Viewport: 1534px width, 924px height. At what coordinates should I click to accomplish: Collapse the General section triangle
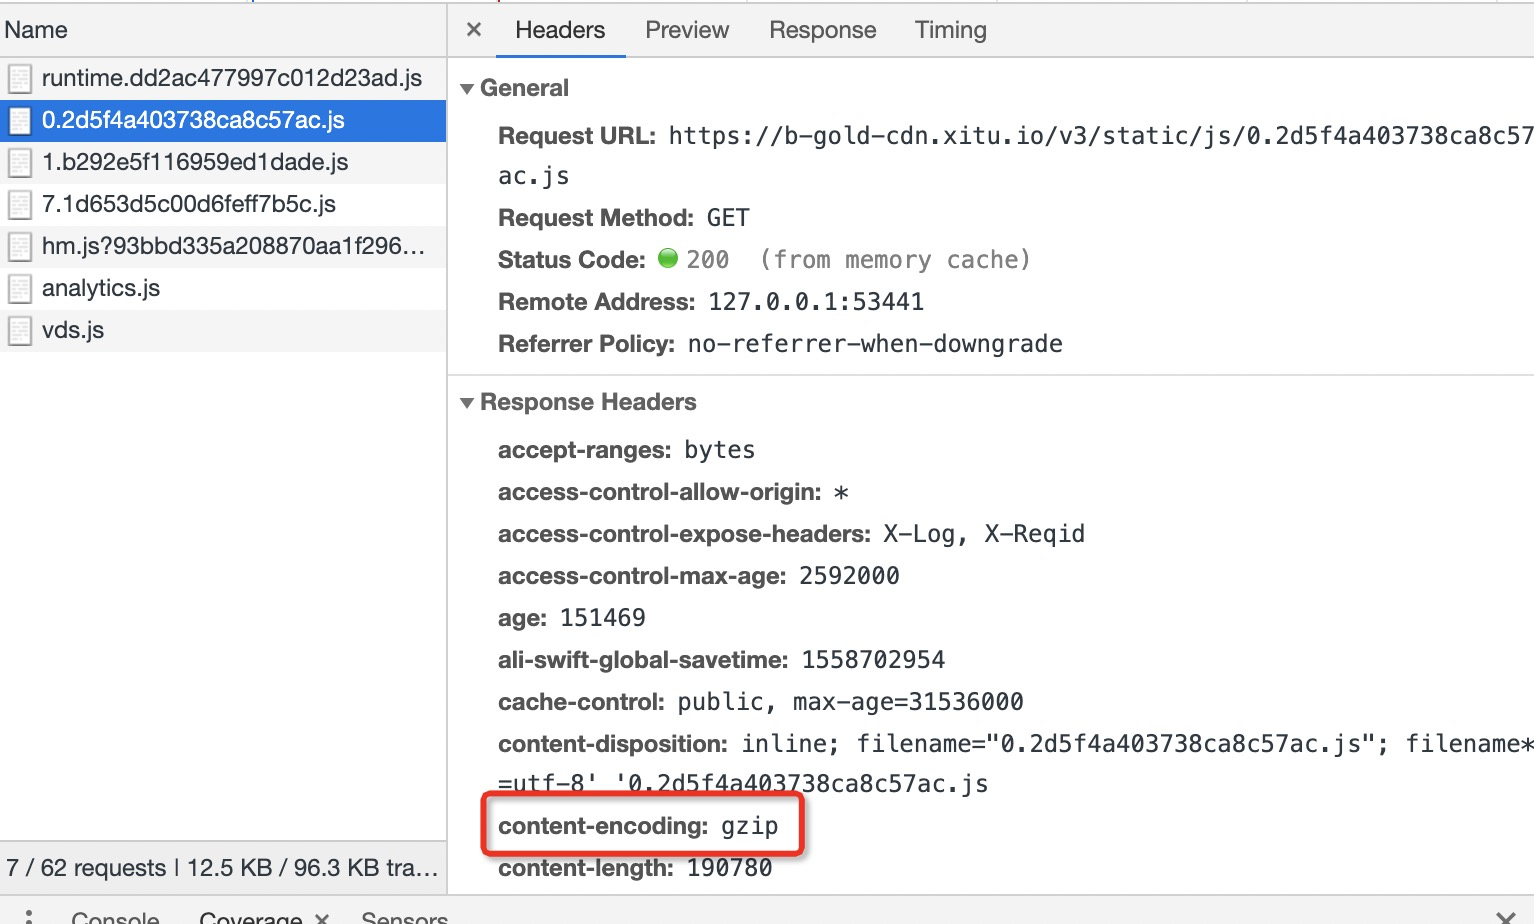click(466, 89)
